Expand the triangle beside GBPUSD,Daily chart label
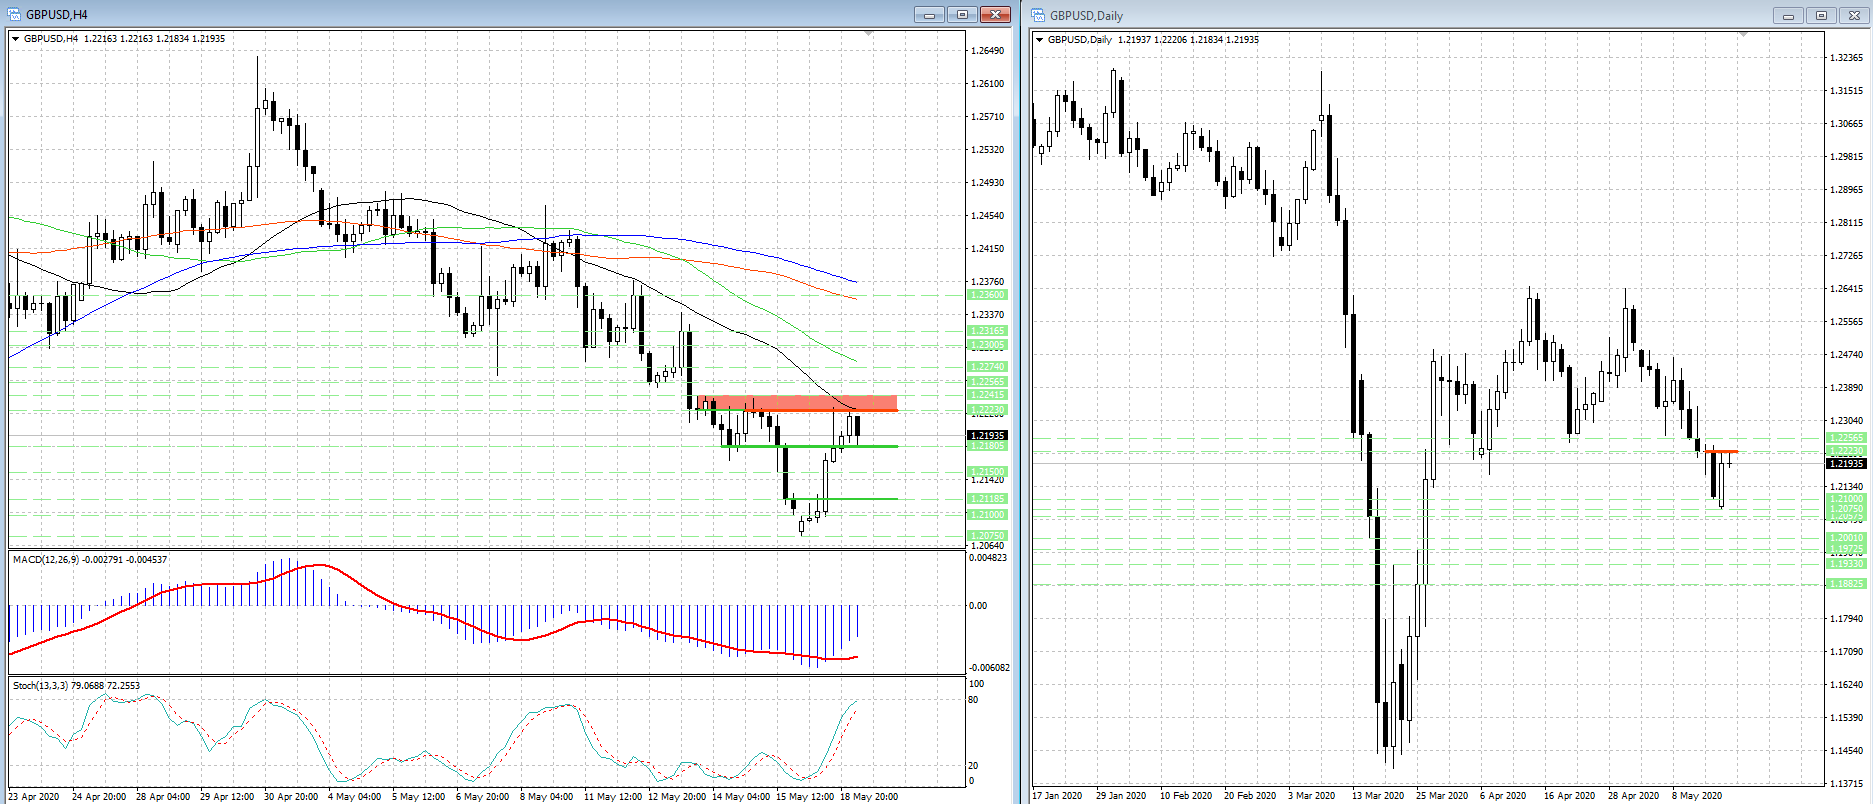The image size is (1873, 804). pos(1040,40)
